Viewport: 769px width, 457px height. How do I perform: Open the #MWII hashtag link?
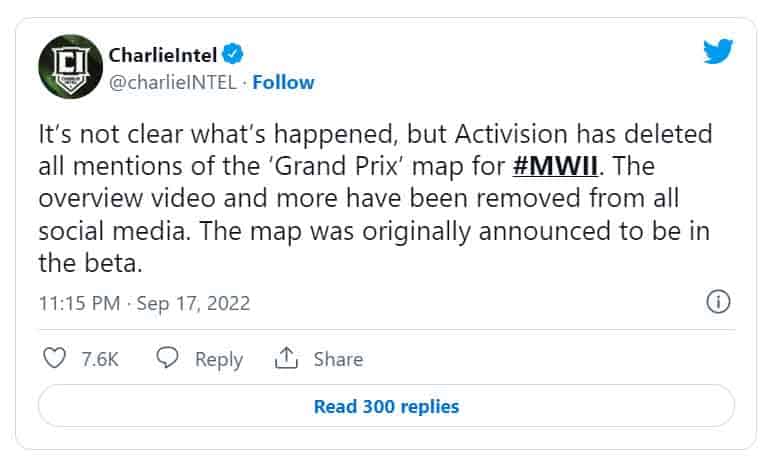click(555, 166)
